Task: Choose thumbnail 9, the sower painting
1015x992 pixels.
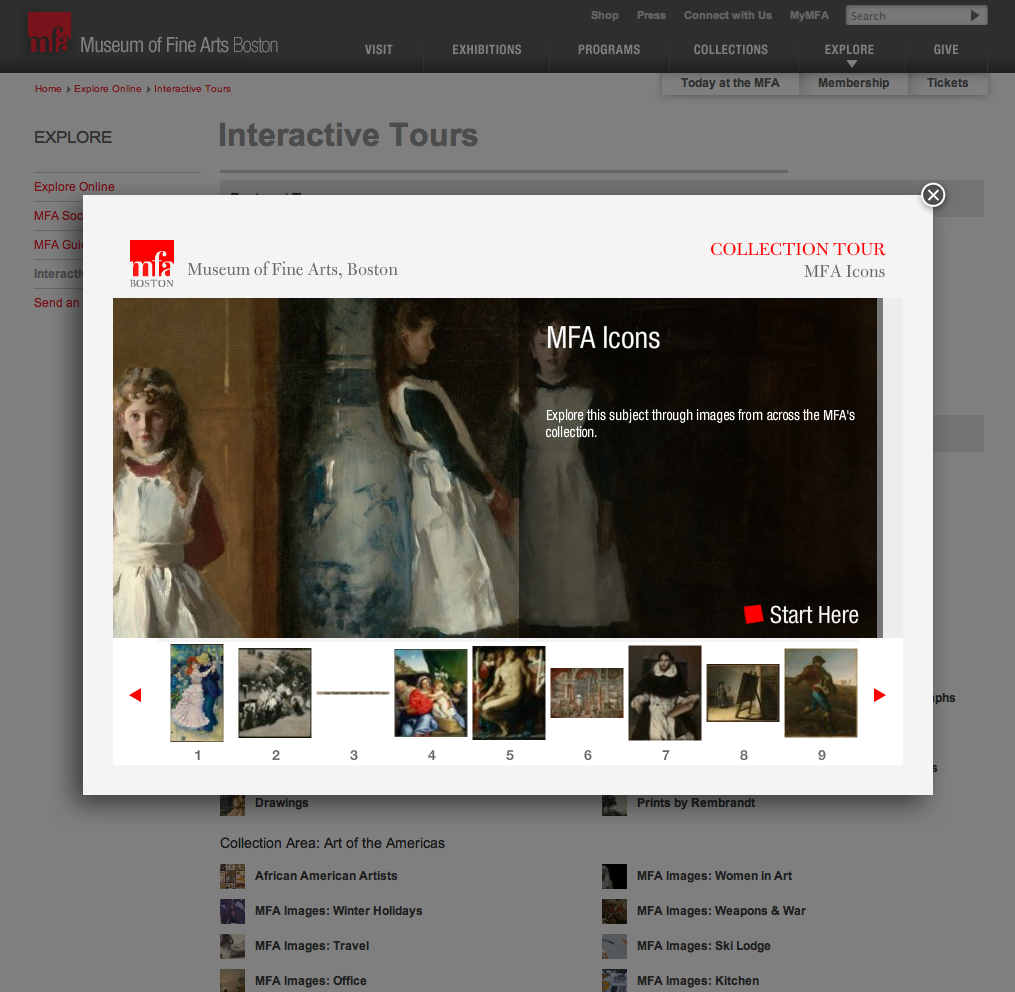Action: (821, 693)
